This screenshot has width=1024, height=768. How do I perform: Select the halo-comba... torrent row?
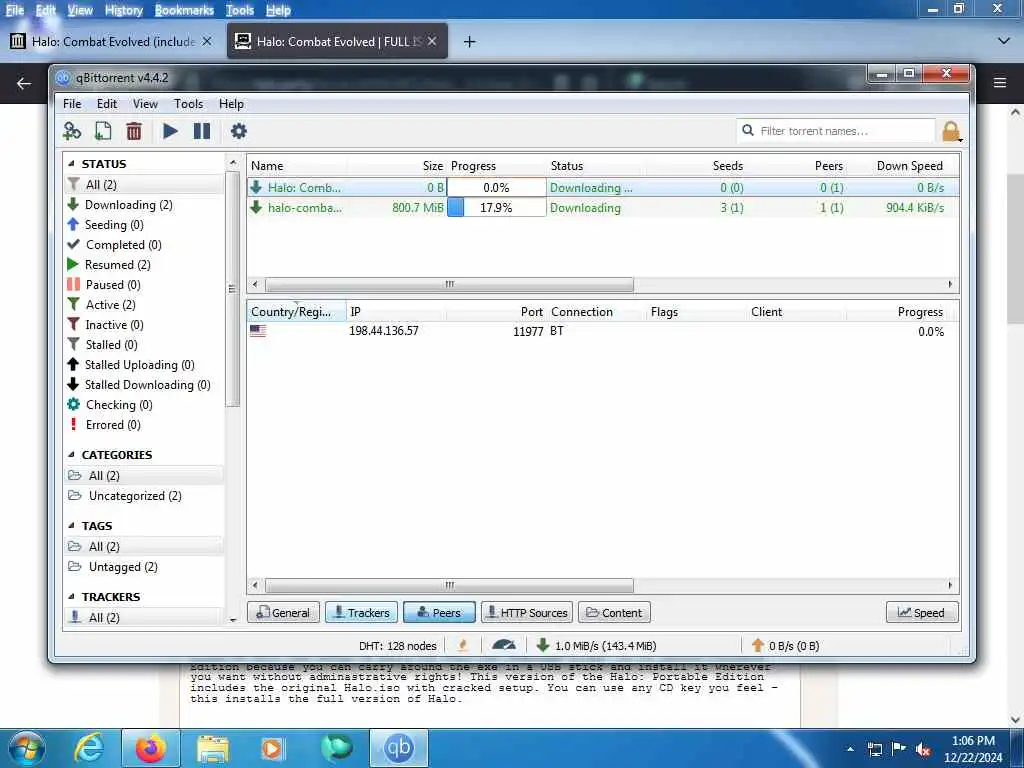[x=603, y=208]
